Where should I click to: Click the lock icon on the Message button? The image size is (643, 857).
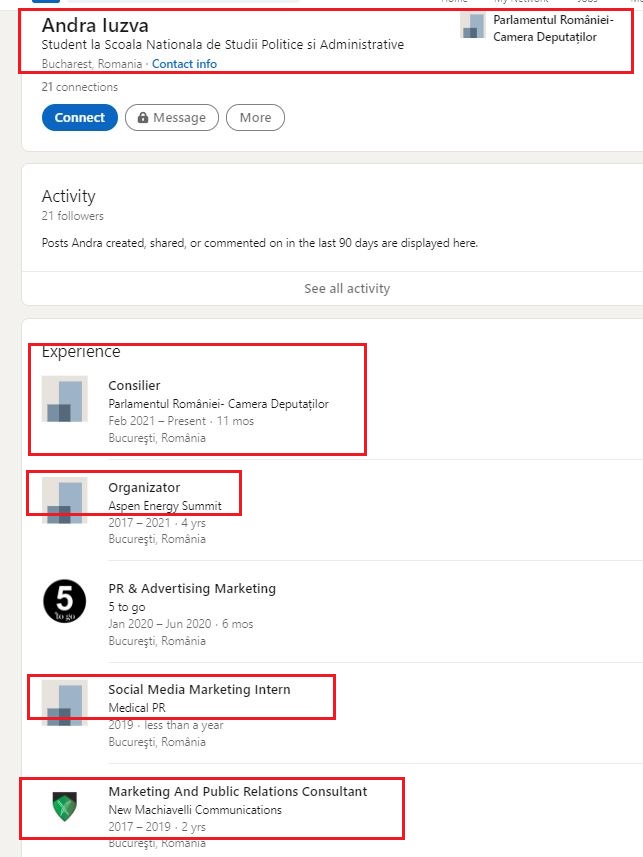pyautogui.click(x=144, y=118)
